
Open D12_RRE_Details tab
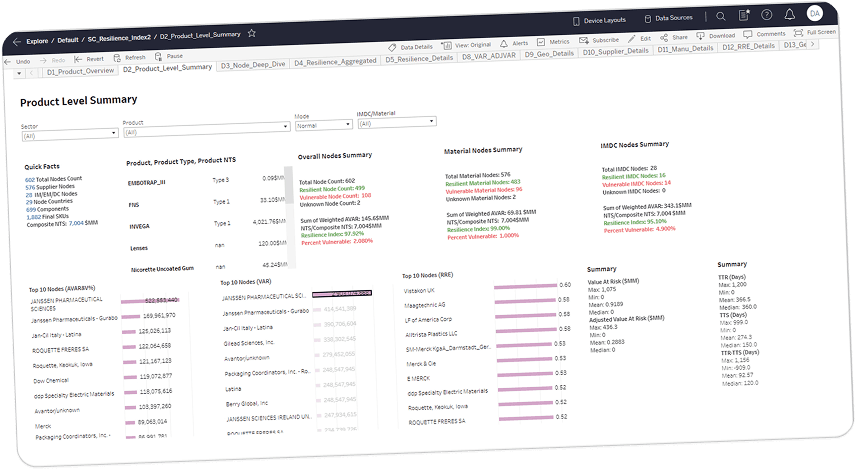[748, 46]
